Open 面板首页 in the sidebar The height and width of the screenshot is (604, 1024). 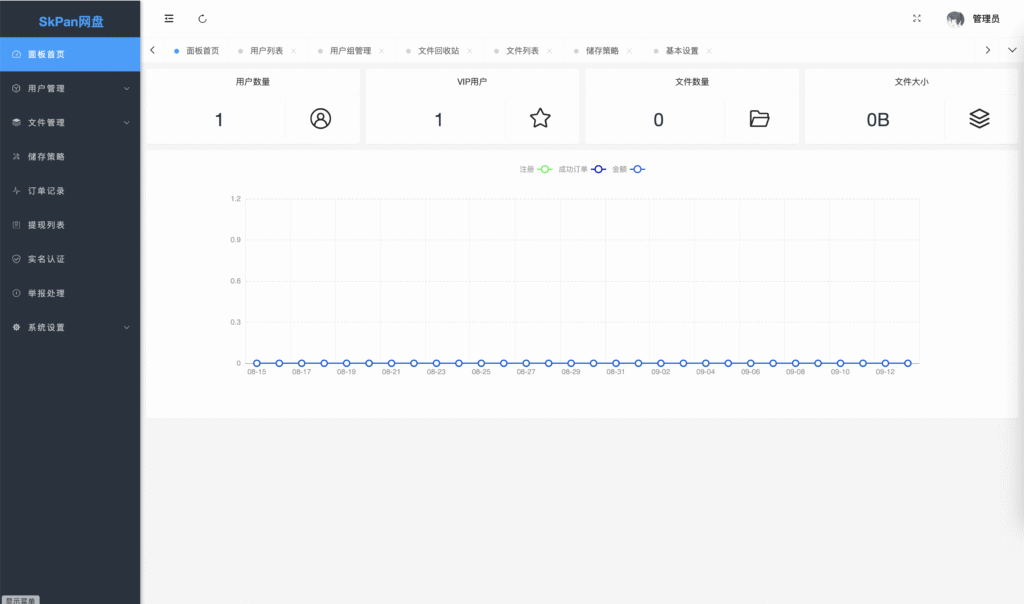(x=70, y=54)
